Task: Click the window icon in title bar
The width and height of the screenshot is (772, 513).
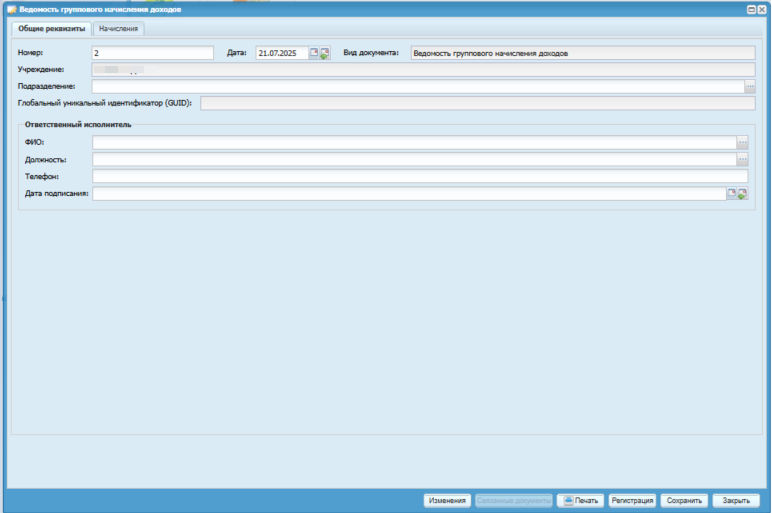Action: pos(12,9)
